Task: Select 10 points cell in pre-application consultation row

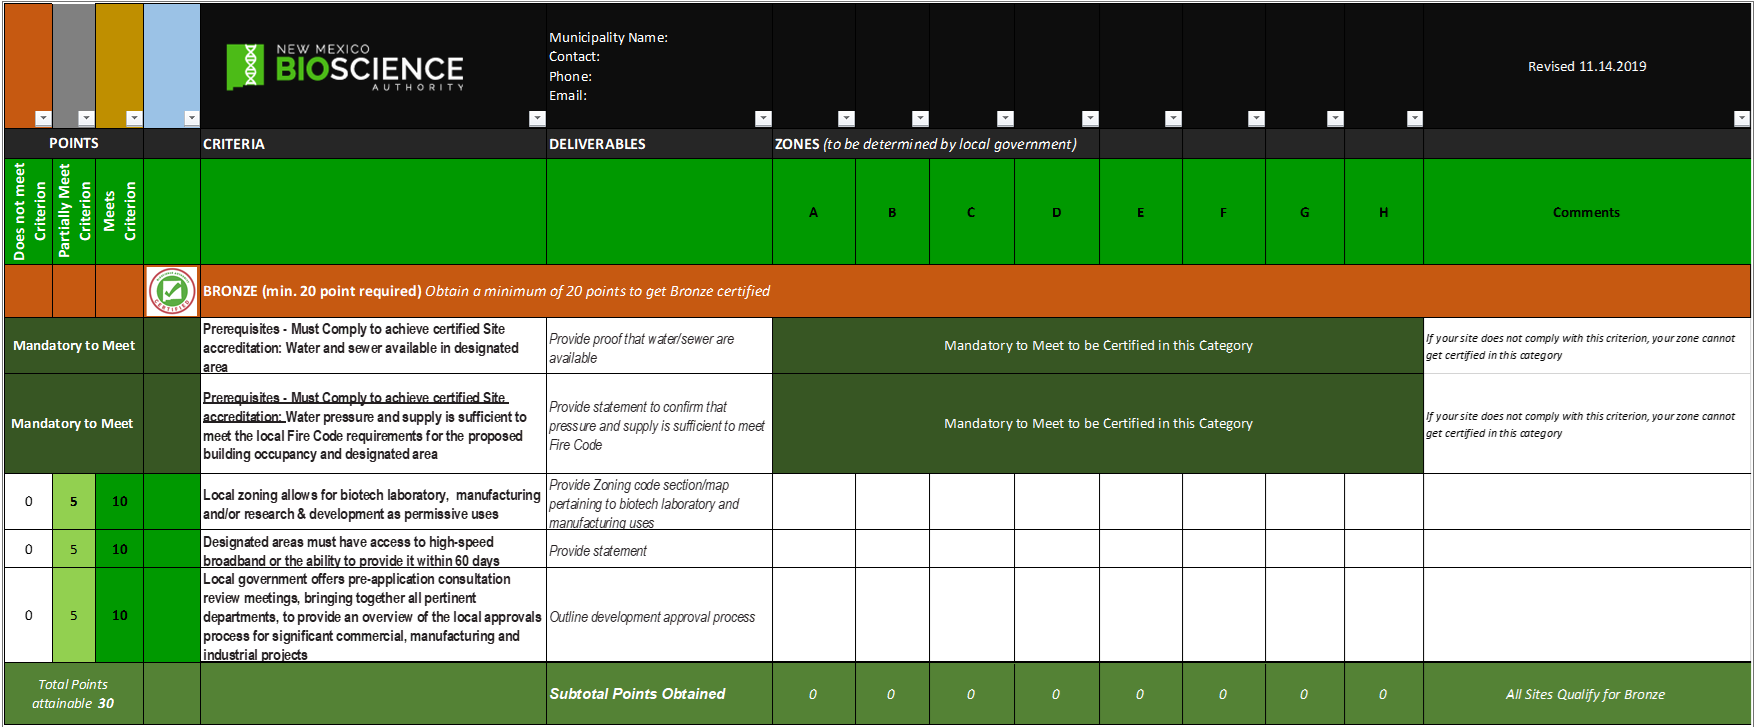Action: (x=119, y=615)
